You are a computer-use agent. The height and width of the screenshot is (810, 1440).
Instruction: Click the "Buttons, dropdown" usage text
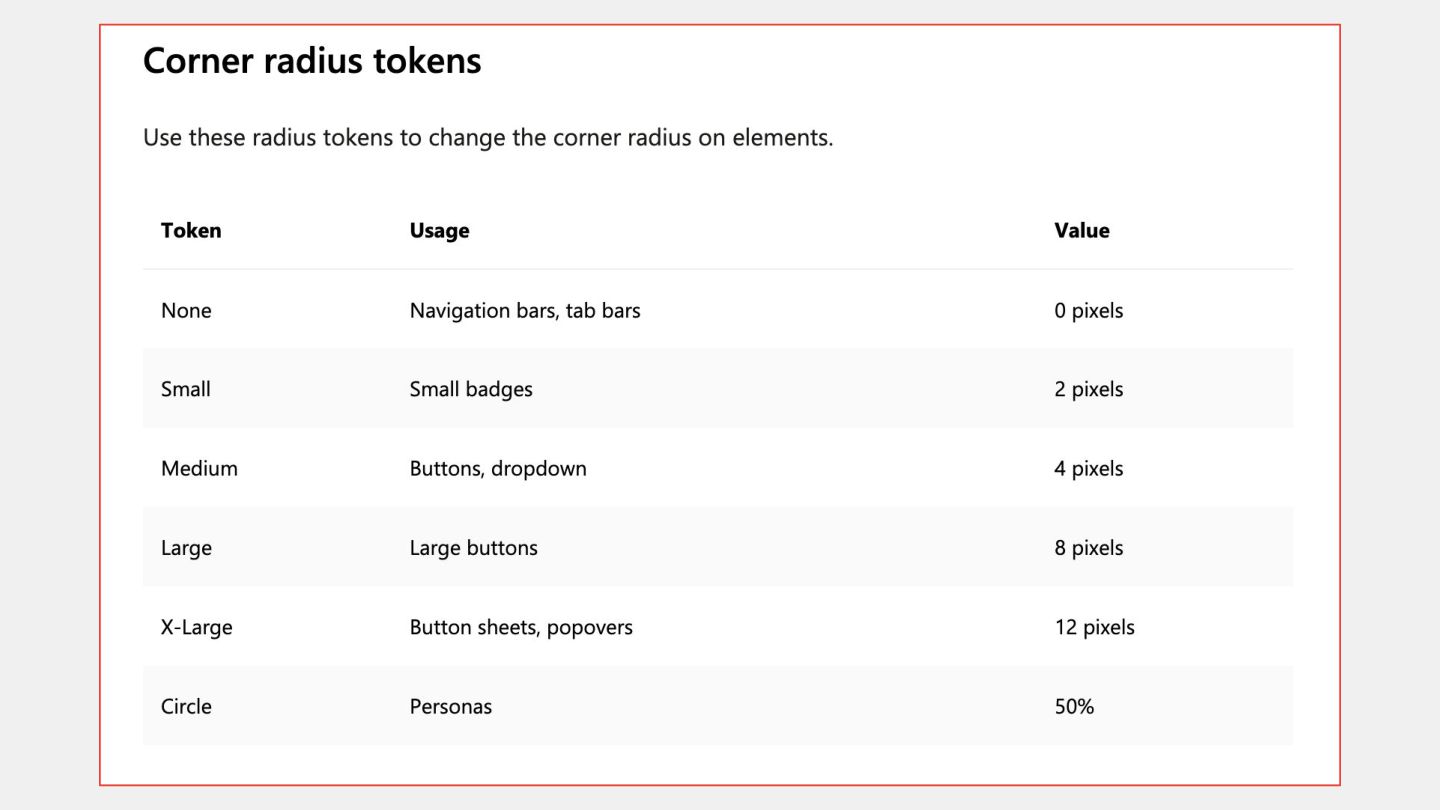[498, 468]
